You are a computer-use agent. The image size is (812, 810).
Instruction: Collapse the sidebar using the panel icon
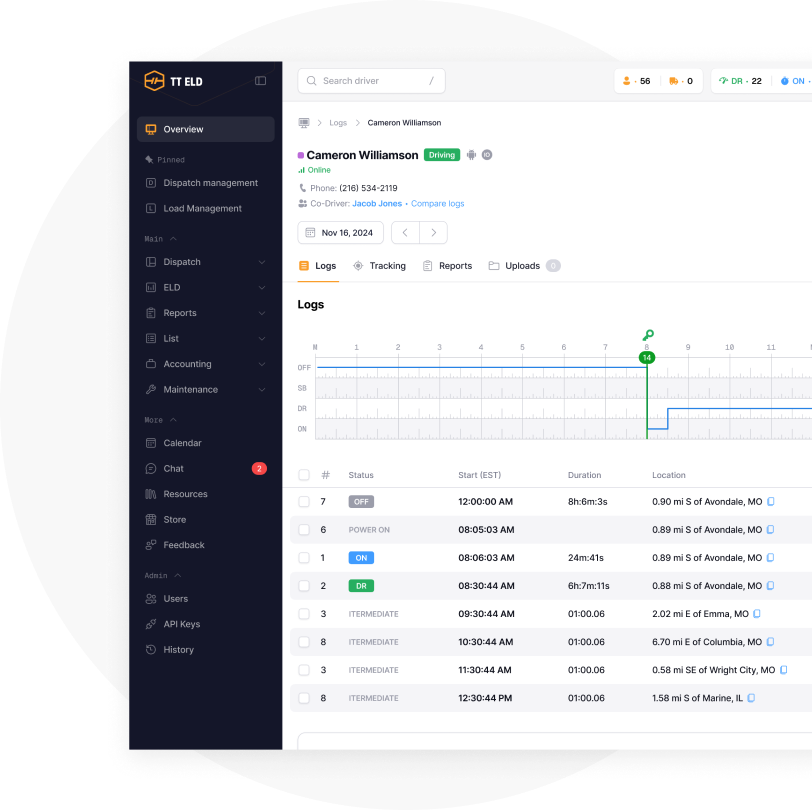(x=261, y=81)
